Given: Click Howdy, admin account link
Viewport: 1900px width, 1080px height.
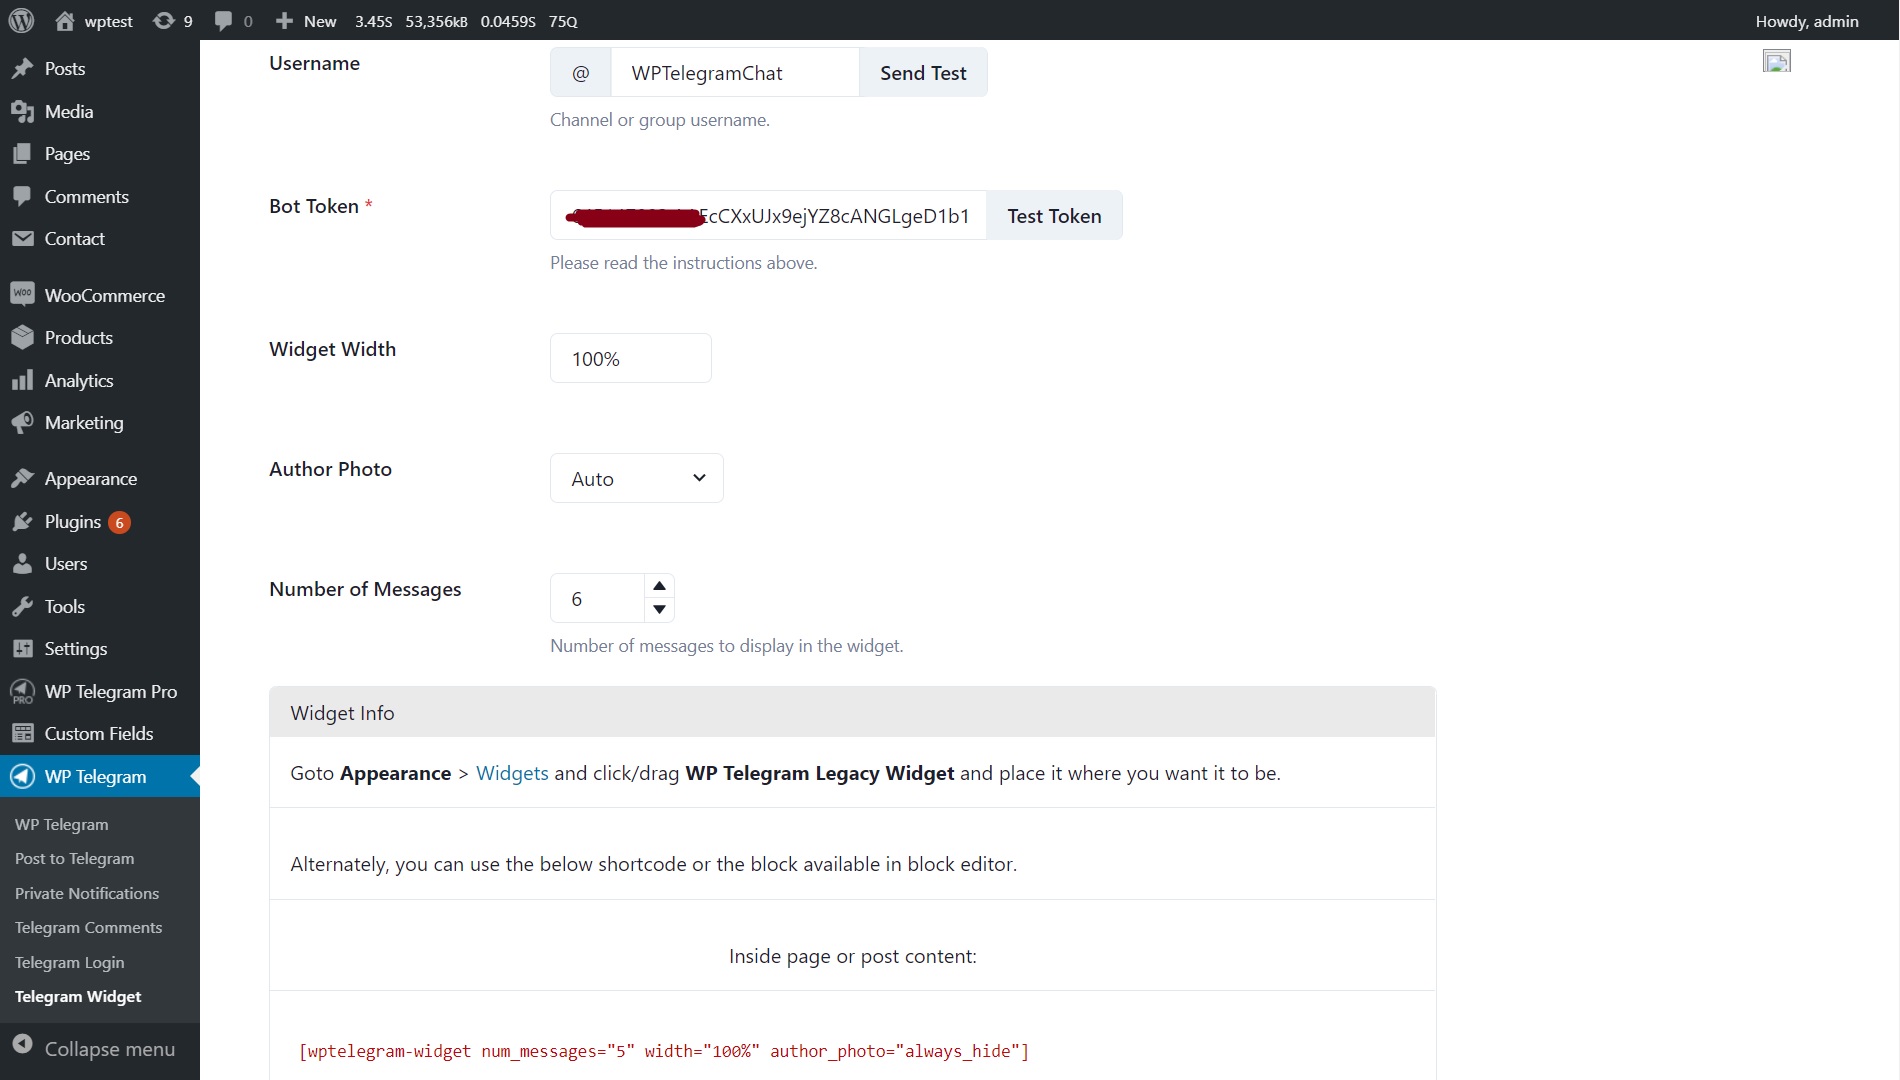Looking at the screenshot, I should 1807,21.
